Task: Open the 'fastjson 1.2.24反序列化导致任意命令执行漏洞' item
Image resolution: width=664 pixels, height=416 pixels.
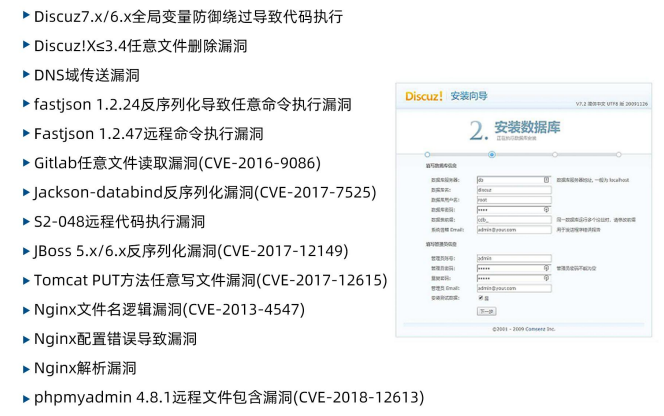Action: pyautogui.click(x=192, y=105)
